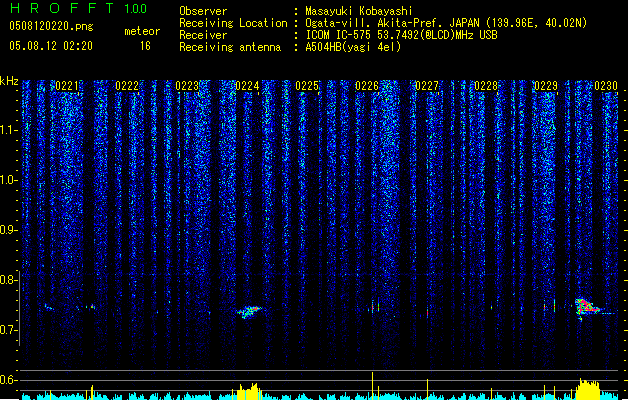Click the meteor label
Viewport: 629px width, 400px height.
142,31
